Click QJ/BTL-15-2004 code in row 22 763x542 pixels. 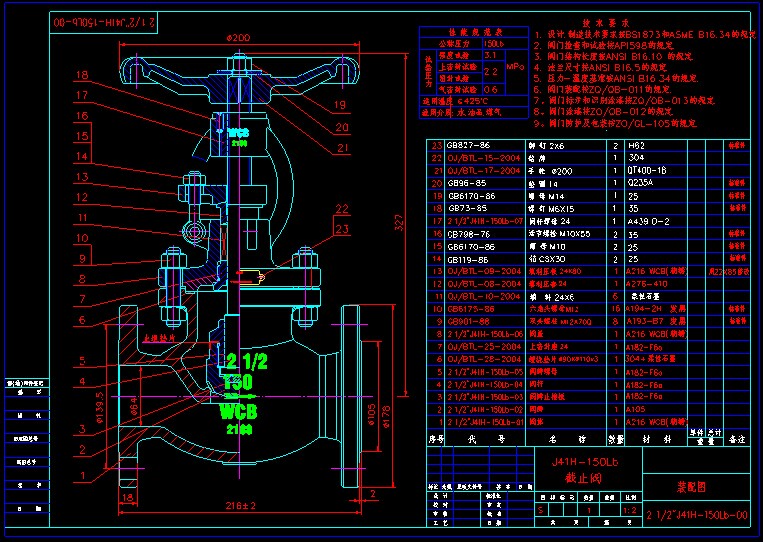point(484,158)
